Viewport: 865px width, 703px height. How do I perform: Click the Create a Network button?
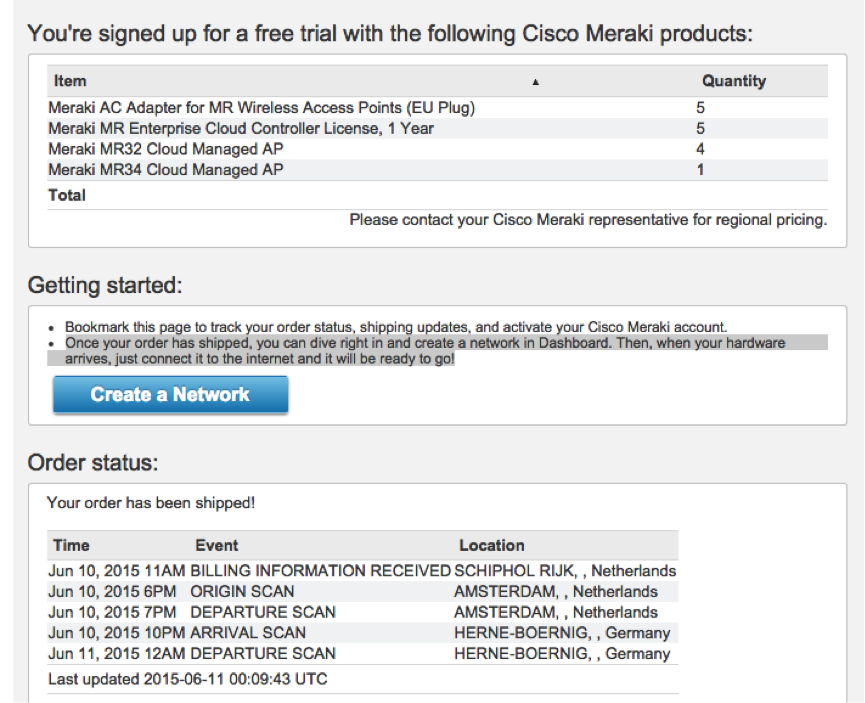(169, 394)
